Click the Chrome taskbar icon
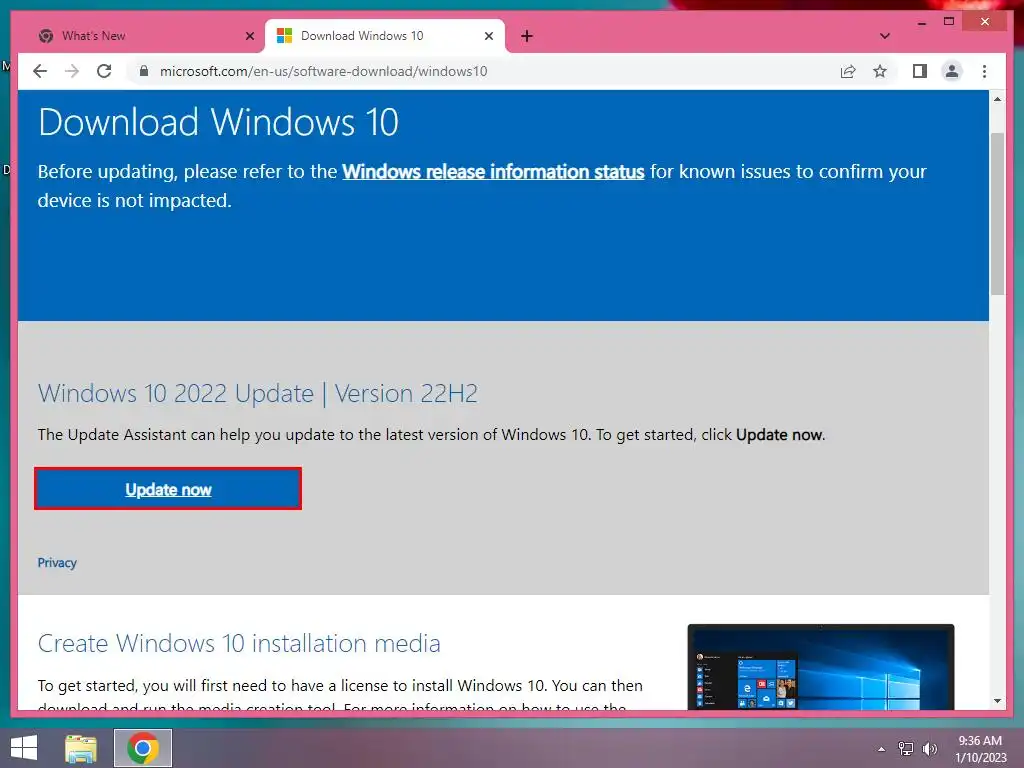This screenshot has width=1024, height=768. 143,748
